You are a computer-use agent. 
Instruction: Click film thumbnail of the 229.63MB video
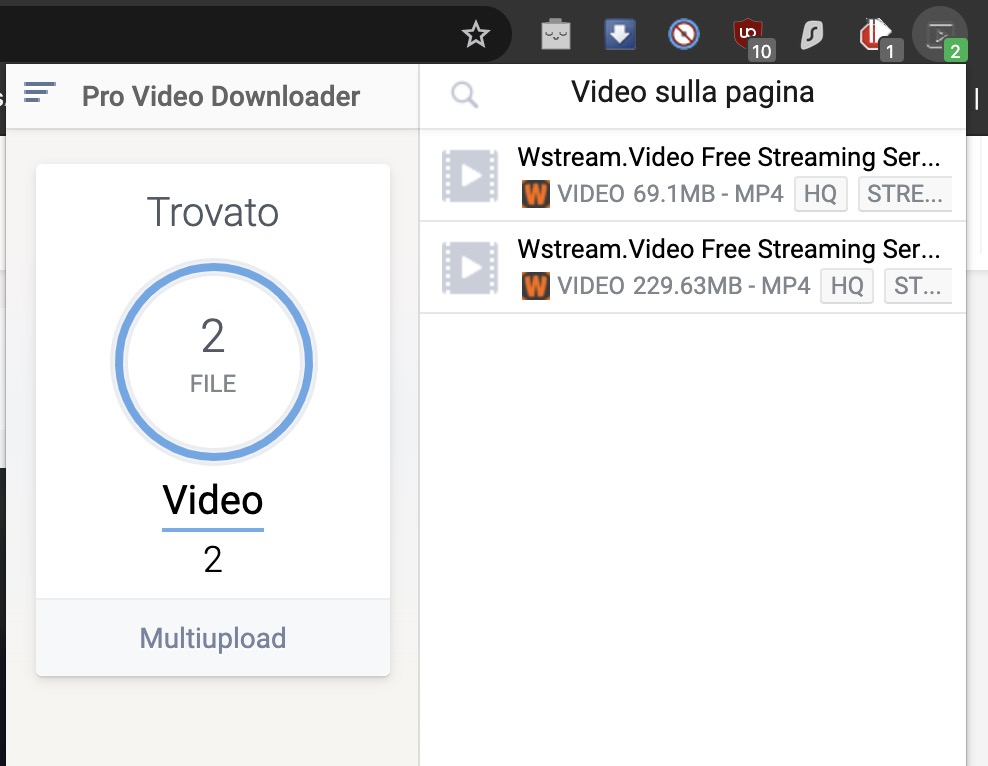(470, 268)
